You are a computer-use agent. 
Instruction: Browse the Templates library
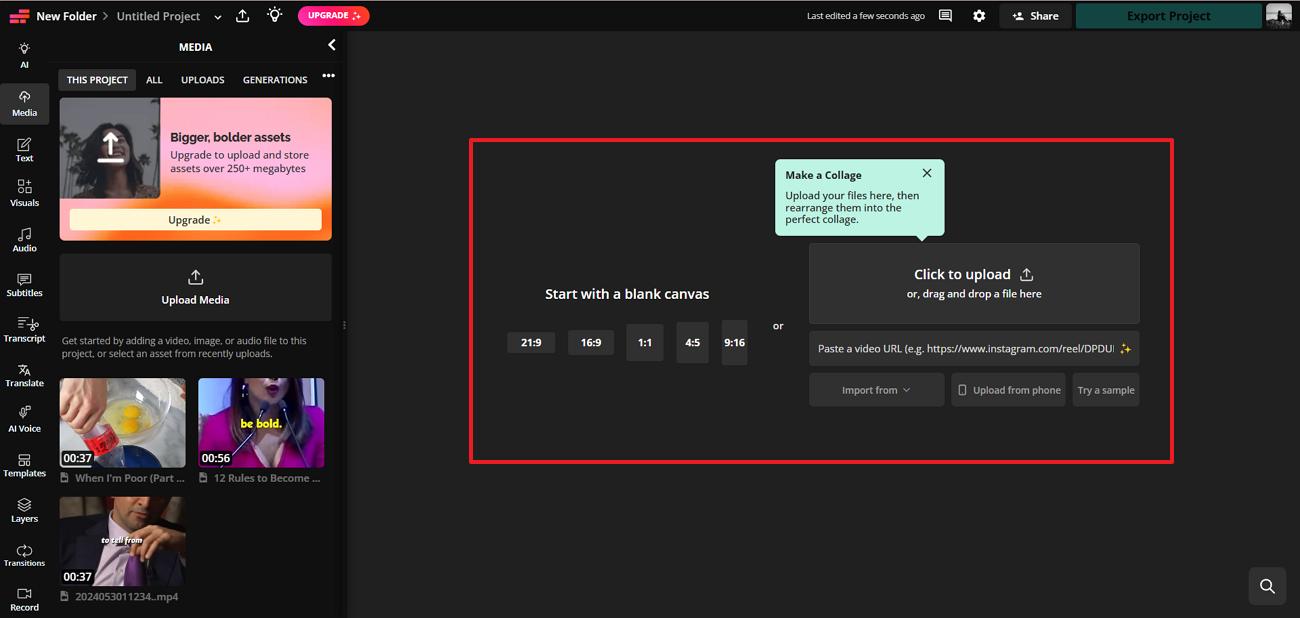(24, 465)
